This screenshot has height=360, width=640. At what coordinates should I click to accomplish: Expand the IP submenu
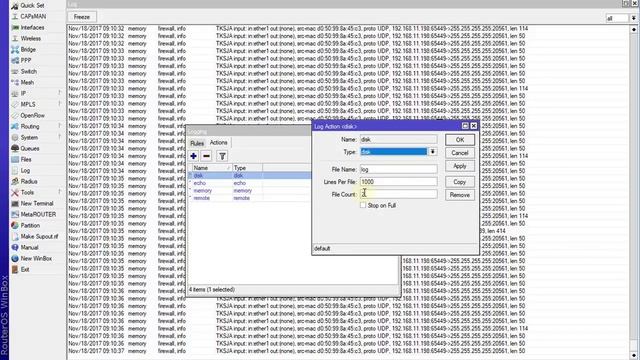tap(60, 93)
